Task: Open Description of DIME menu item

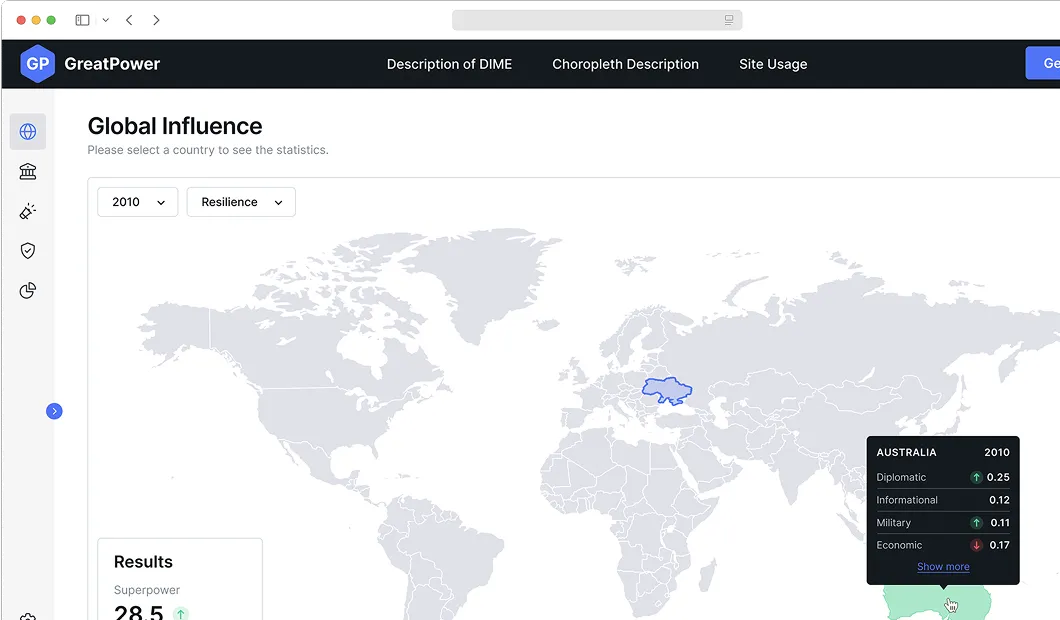Action: point(450,64)
